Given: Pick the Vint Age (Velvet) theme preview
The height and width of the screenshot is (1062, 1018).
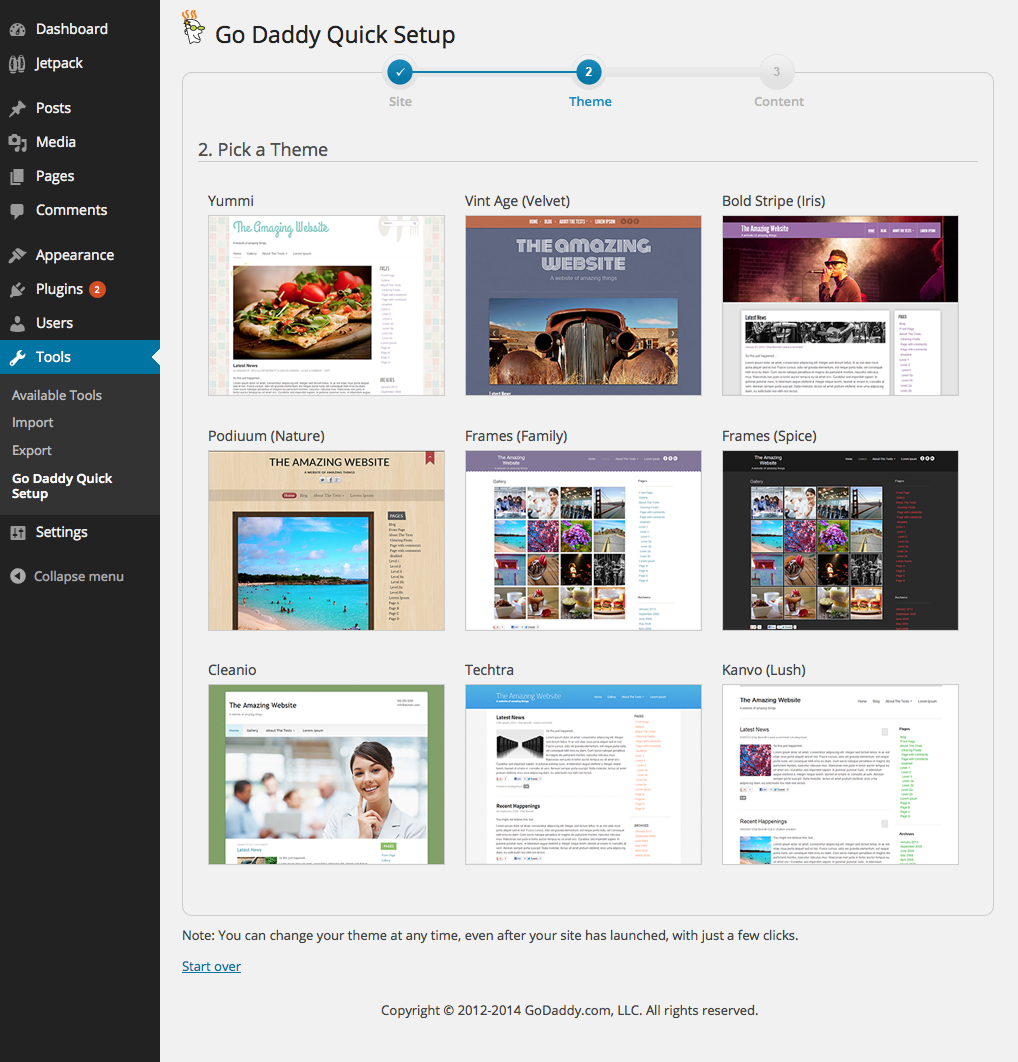Looking at the screenshot, I should (583, 305).
